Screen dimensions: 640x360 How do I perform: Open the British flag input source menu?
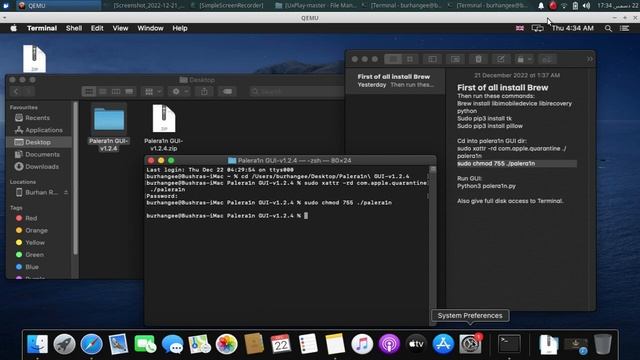point(520,28)
